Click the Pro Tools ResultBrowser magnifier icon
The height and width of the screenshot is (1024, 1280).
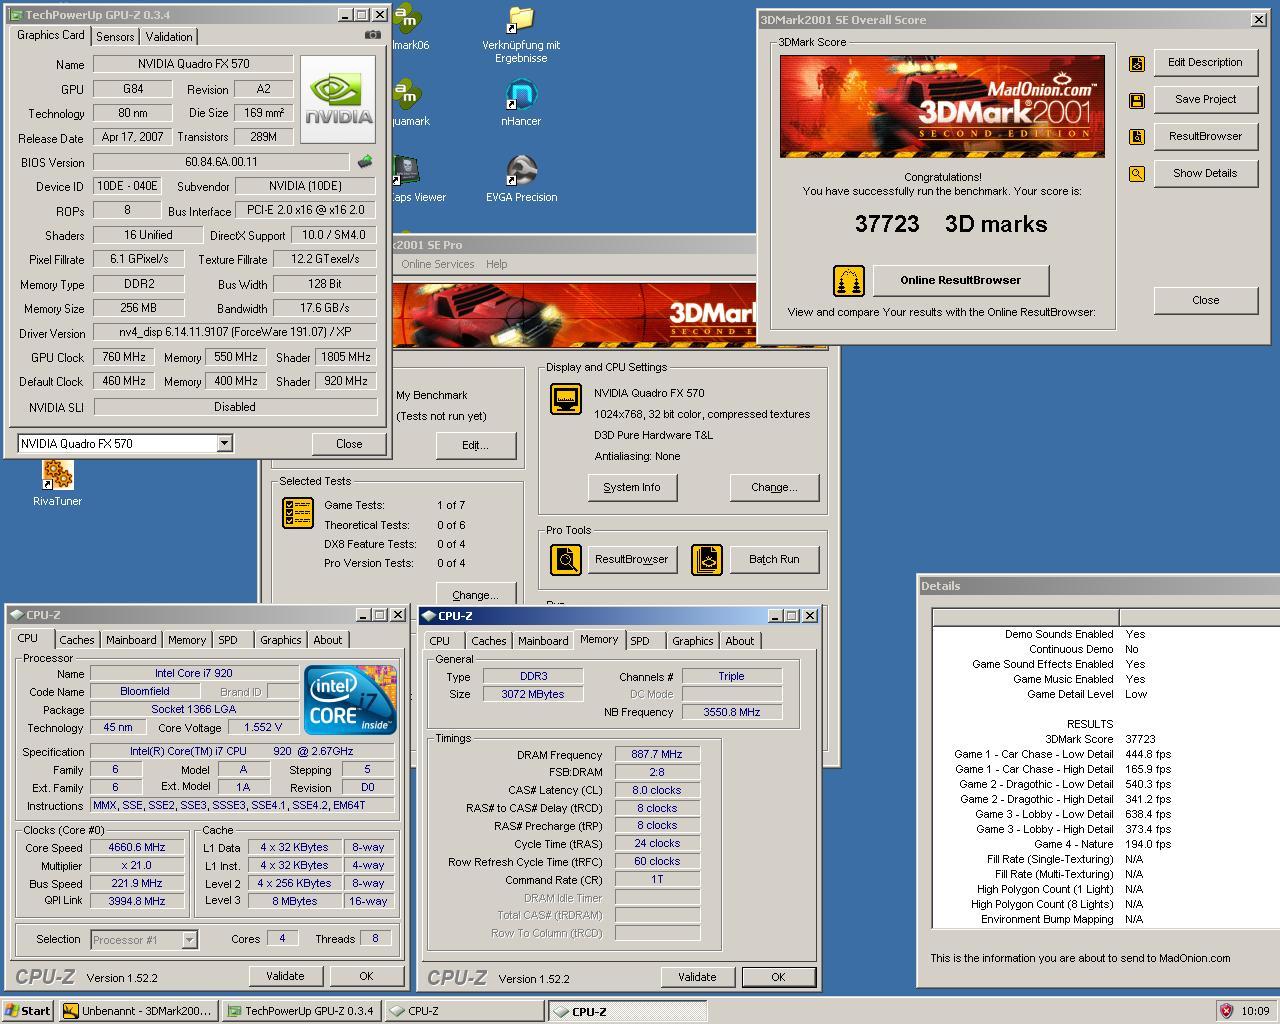click(566, 560)
